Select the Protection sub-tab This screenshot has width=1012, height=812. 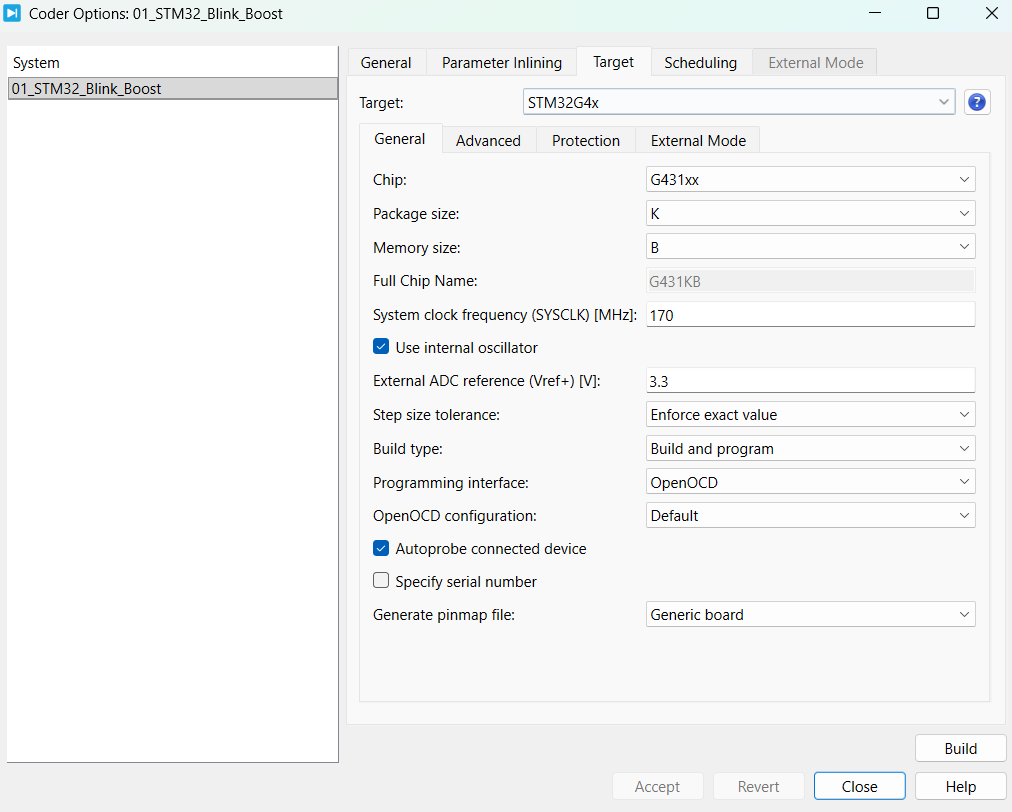coord(586,141)
